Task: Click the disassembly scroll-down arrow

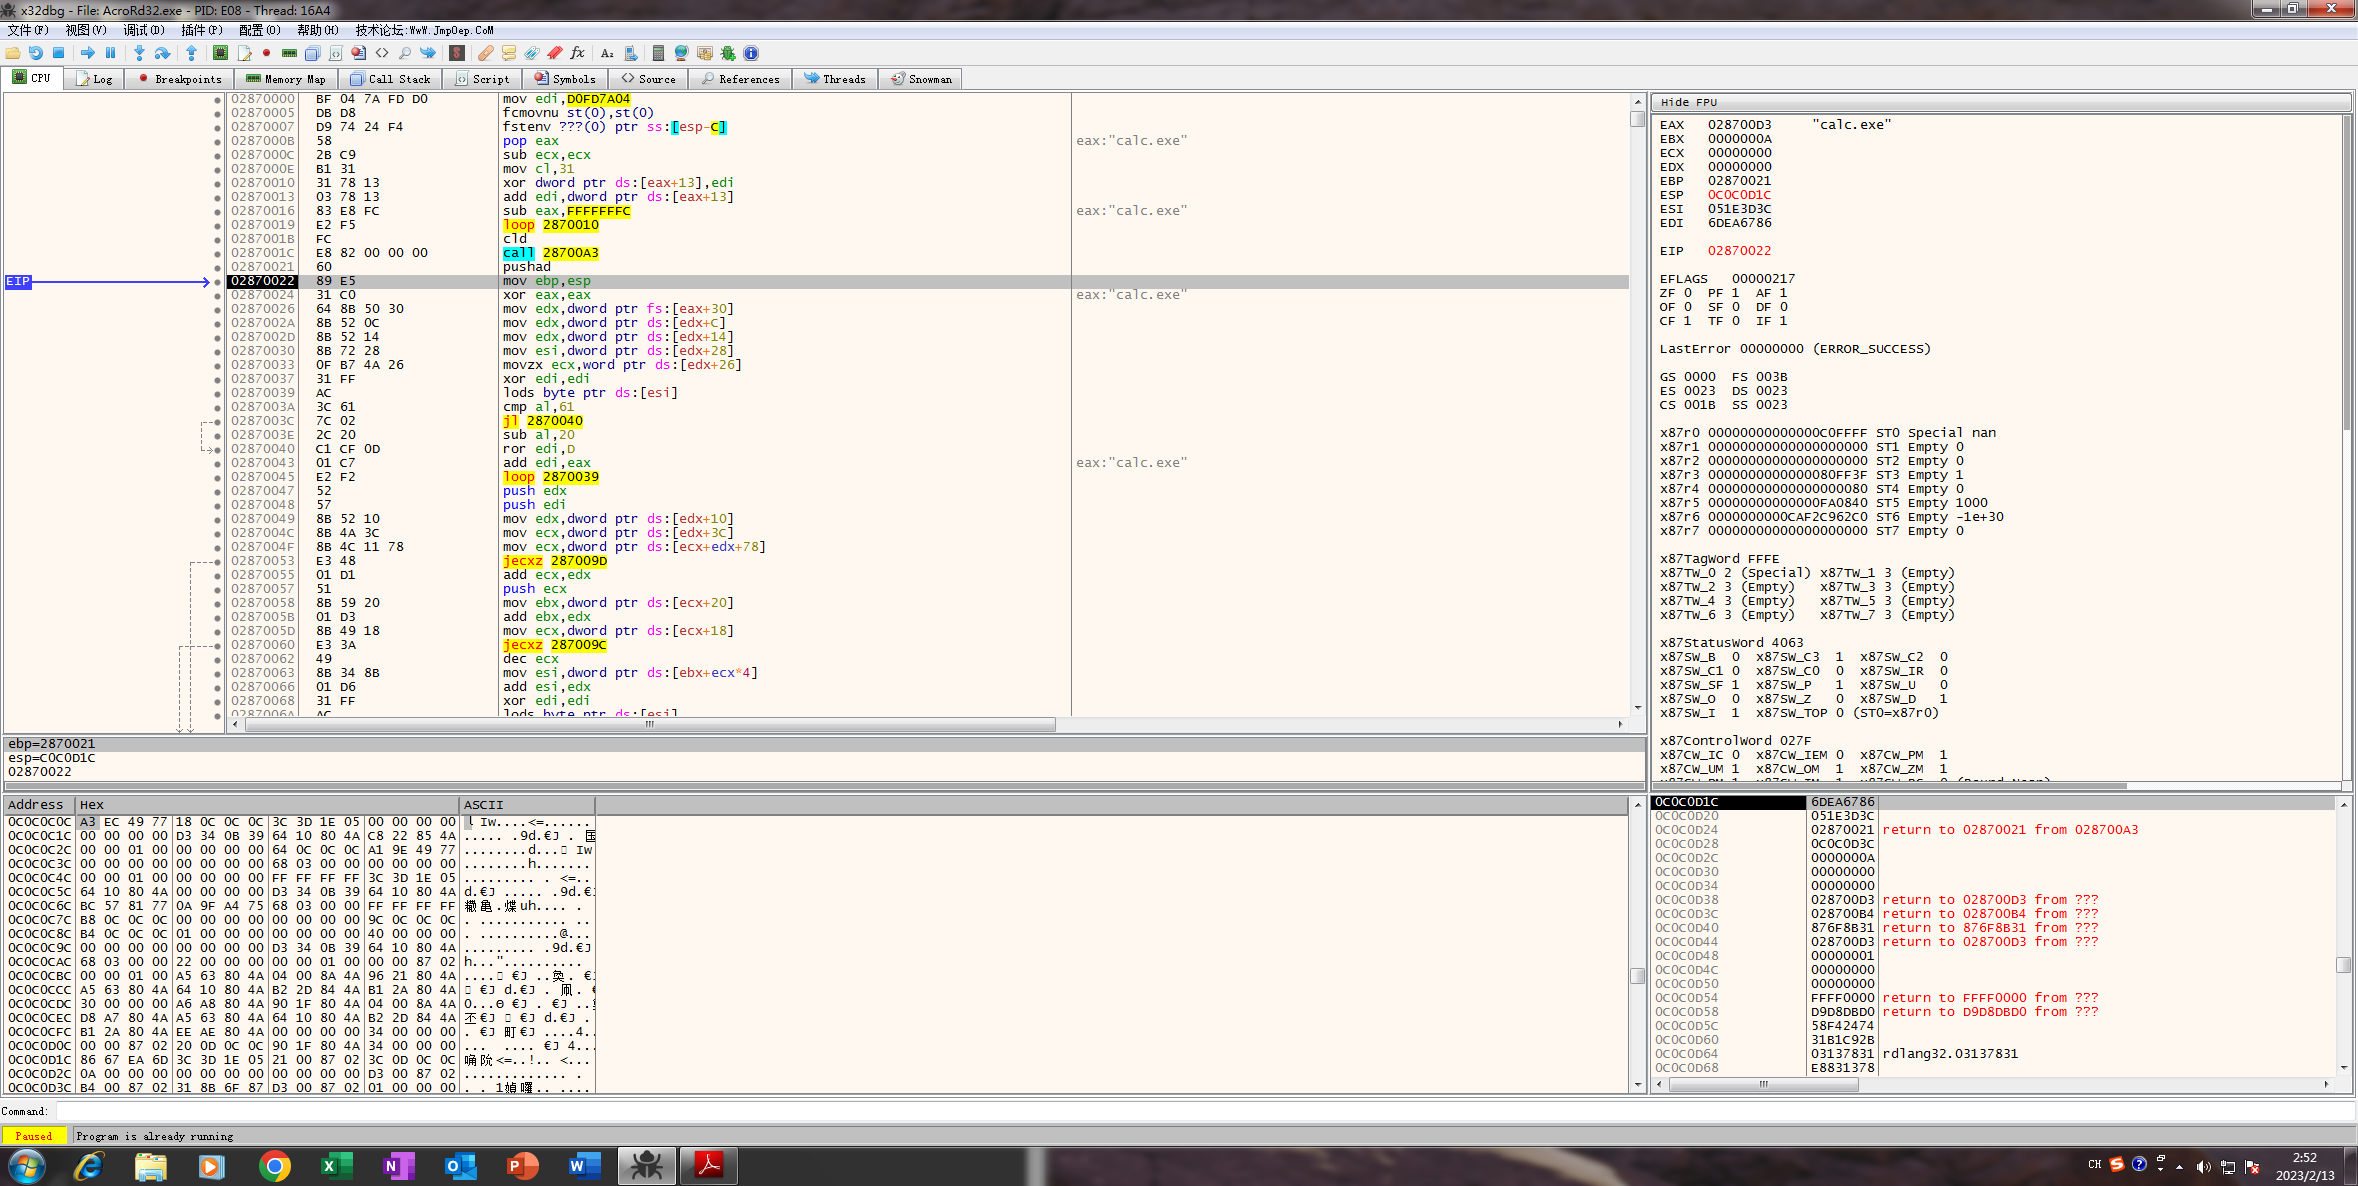Action: pyautogui.click(x=1637, y=708)
